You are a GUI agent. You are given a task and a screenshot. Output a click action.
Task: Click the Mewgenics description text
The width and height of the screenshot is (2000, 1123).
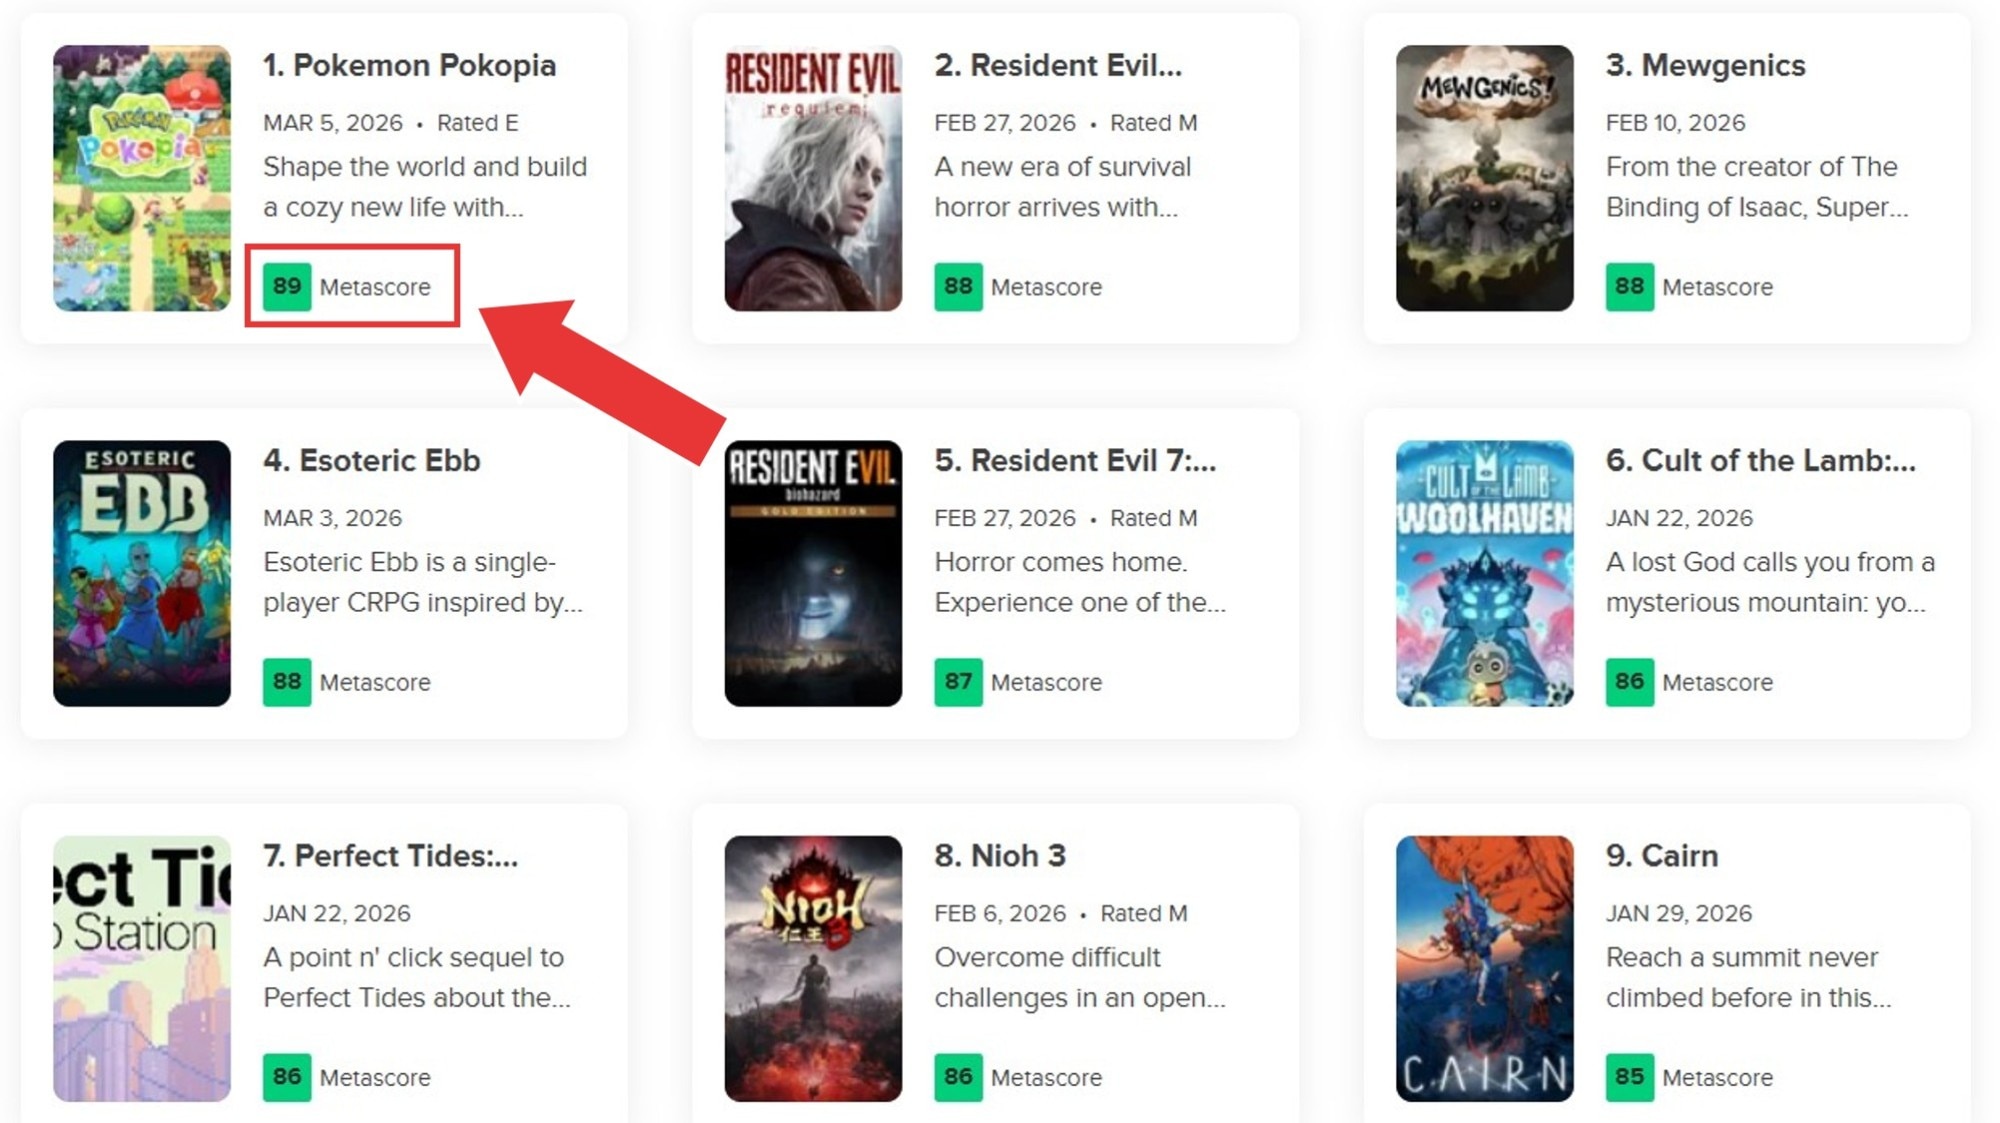pyautogui.click(x=1757, y=187)
